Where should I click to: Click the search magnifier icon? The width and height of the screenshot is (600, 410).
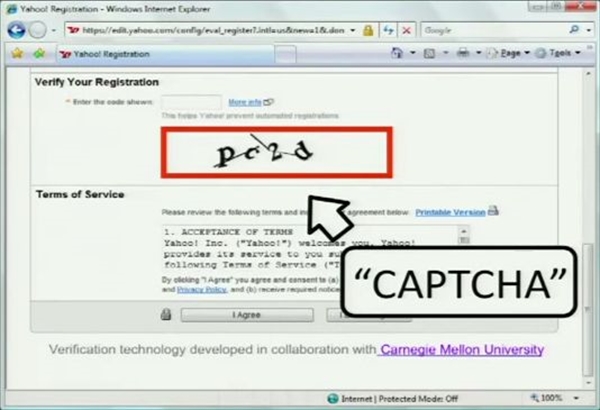coord(574,29)
